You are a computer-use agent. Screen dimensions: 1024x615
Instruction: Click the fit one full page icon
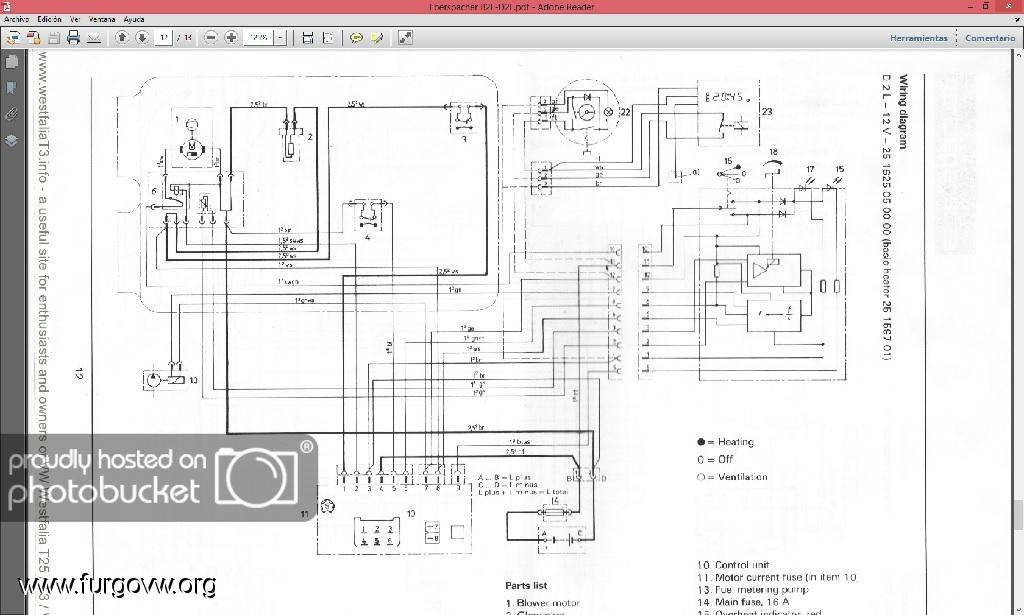328,38
